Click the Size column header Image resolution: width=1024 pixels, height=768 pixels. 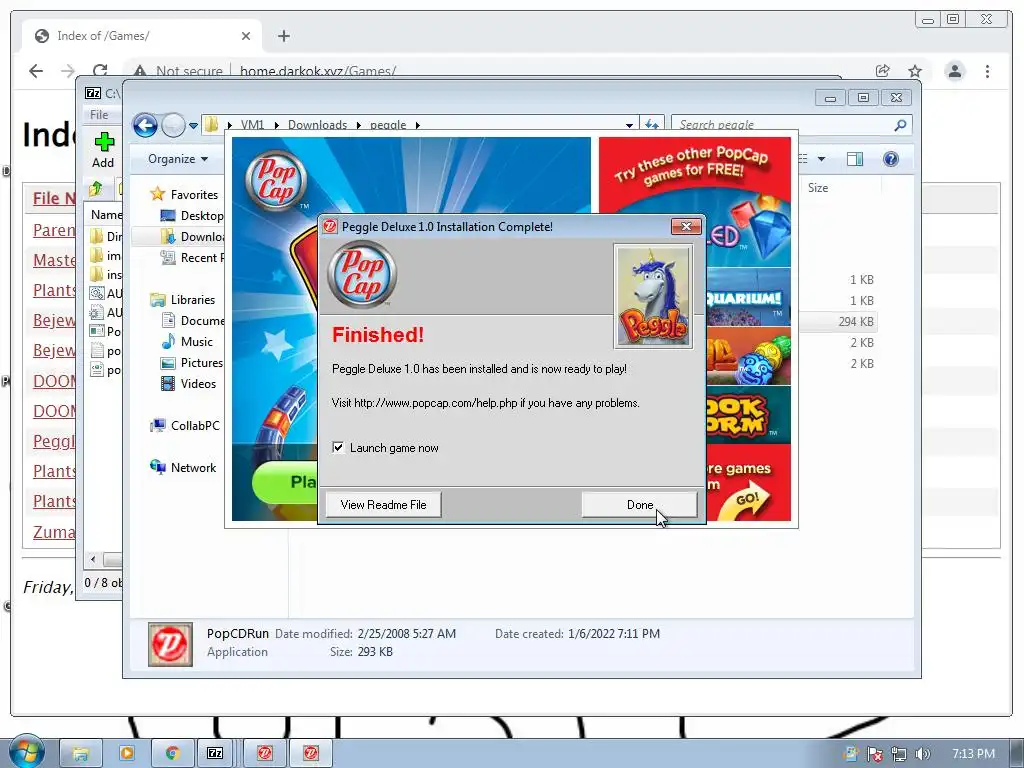(818, 188)
